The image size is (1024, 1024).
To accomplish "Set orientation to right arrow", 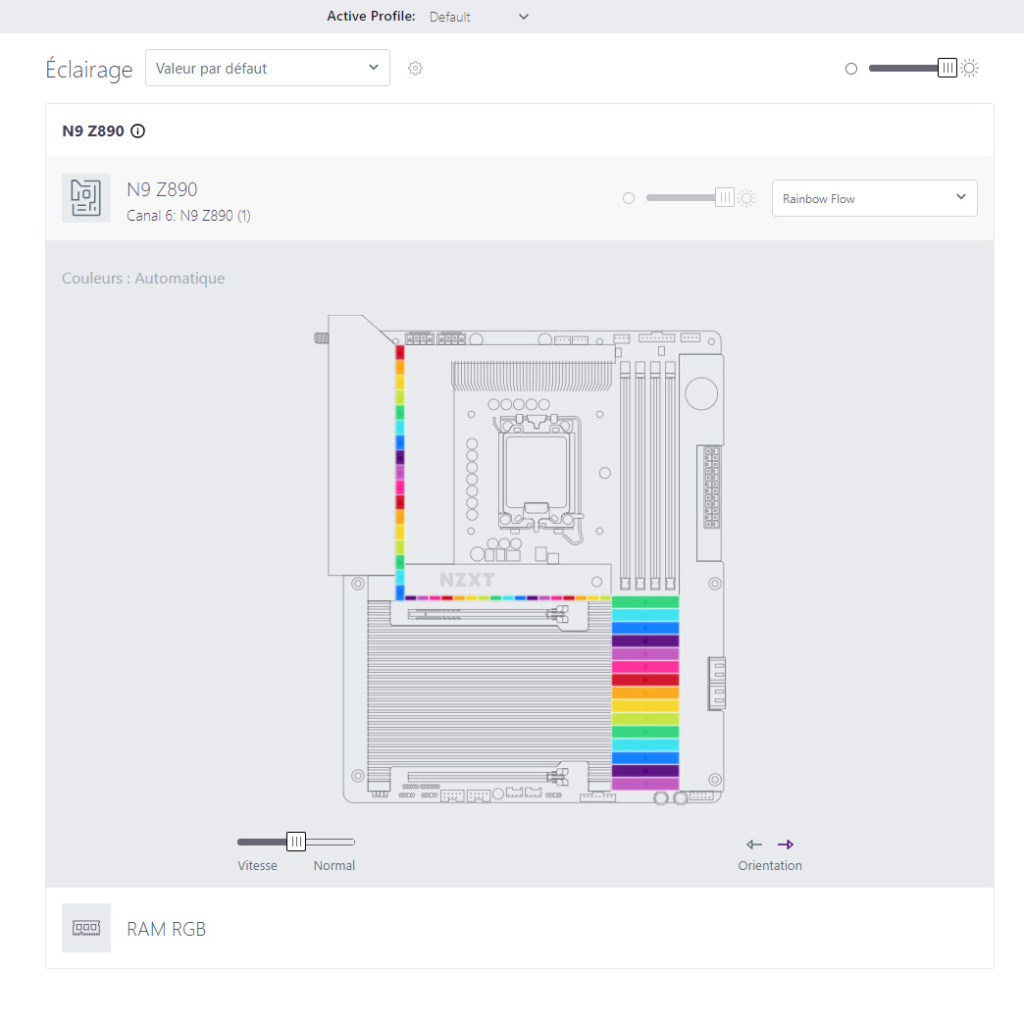I will pyautogui.click(x=786, y=844).
